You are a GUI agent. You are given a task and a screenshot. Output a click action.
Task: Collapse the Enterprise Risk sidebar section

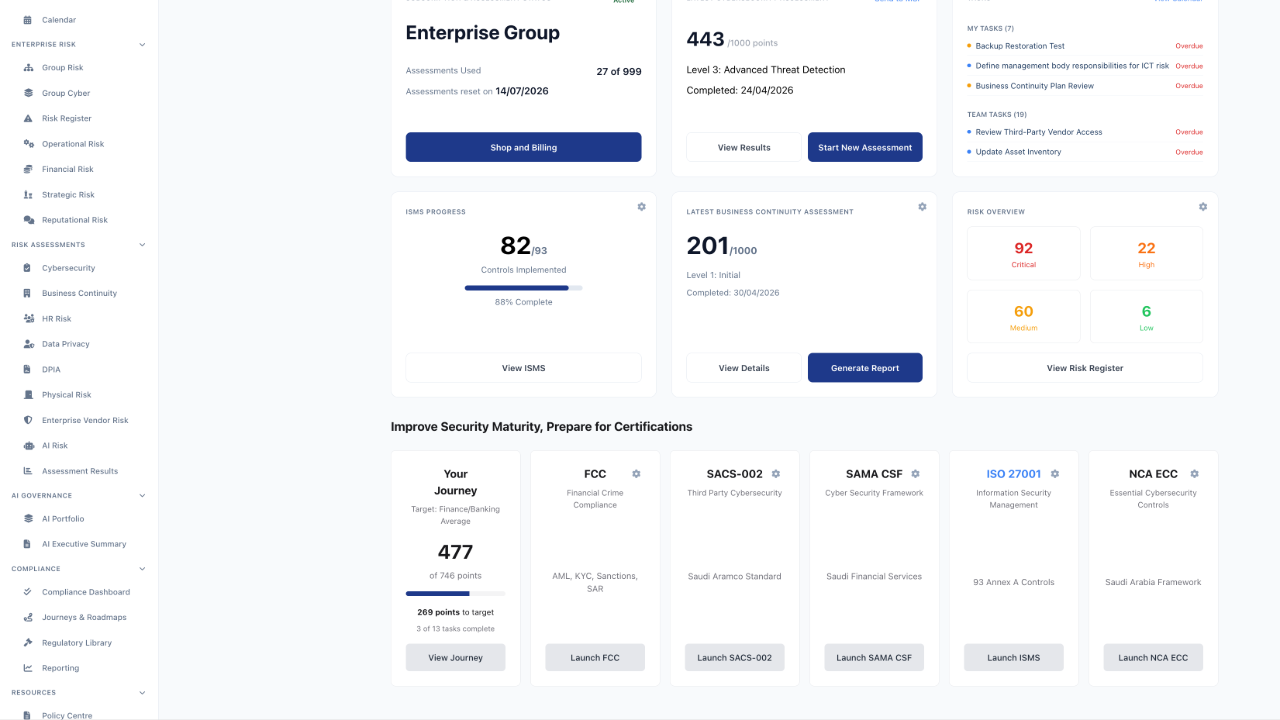coord(142,44)
